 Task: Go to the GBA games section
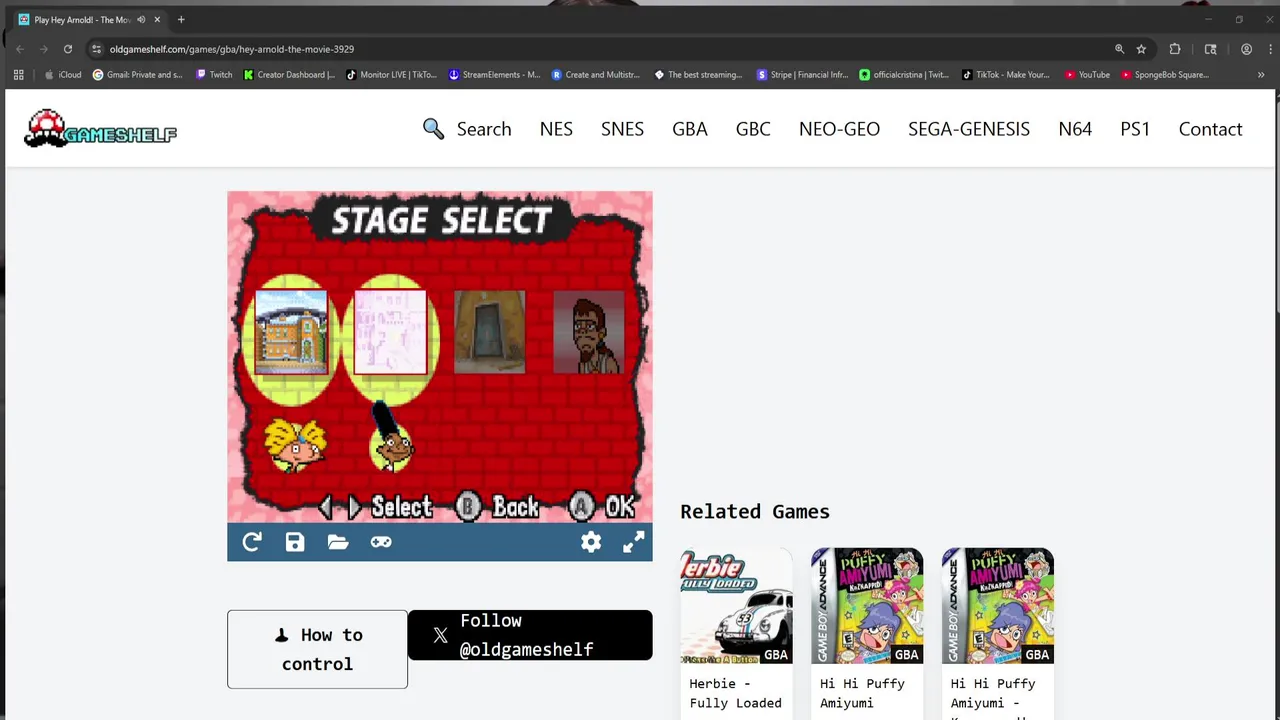pos(690,129)
